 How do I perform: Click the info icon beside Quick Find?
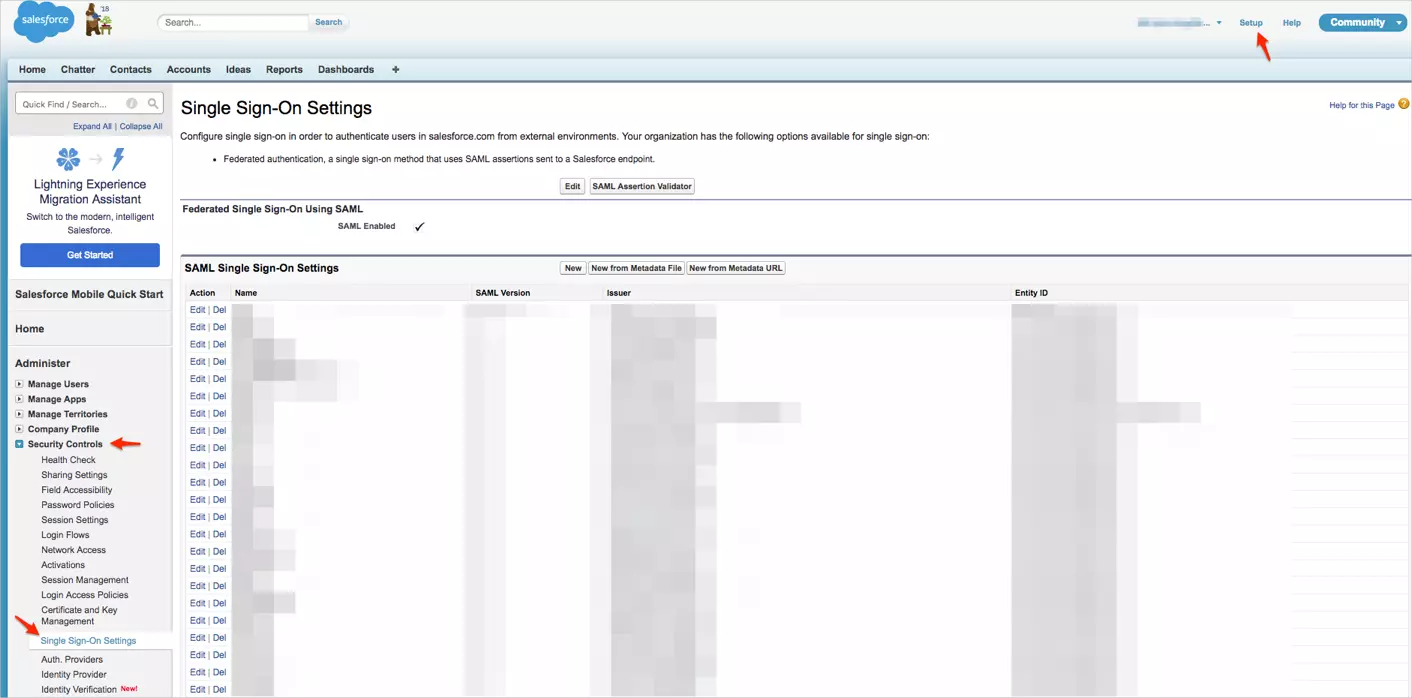click(x=131, y=103)
